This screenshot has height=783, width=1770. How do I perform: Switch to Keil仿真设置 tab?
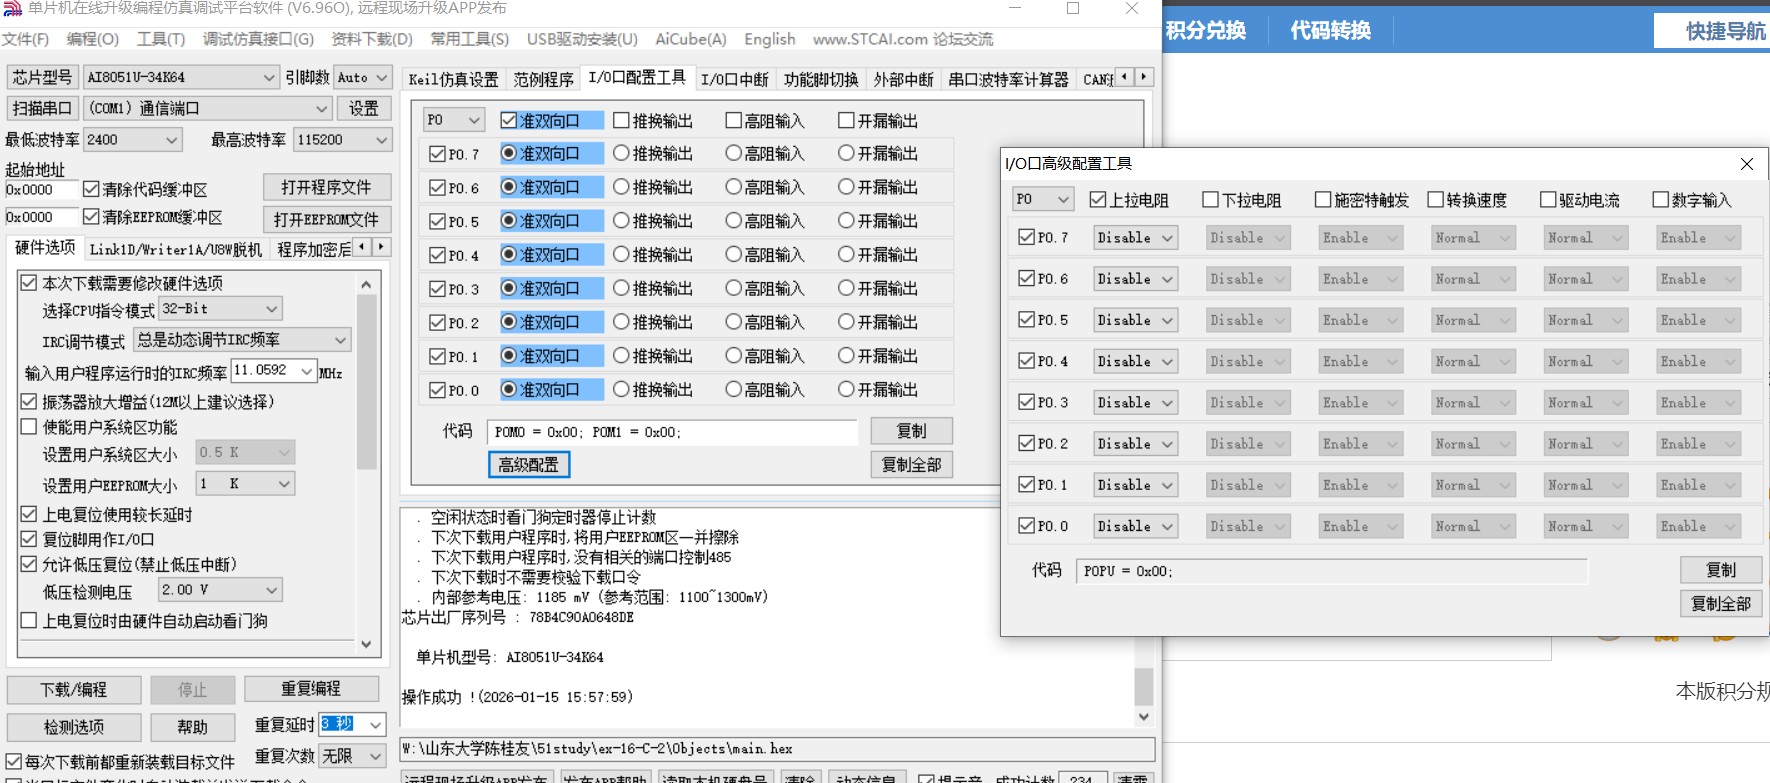(x=453, y=79)
